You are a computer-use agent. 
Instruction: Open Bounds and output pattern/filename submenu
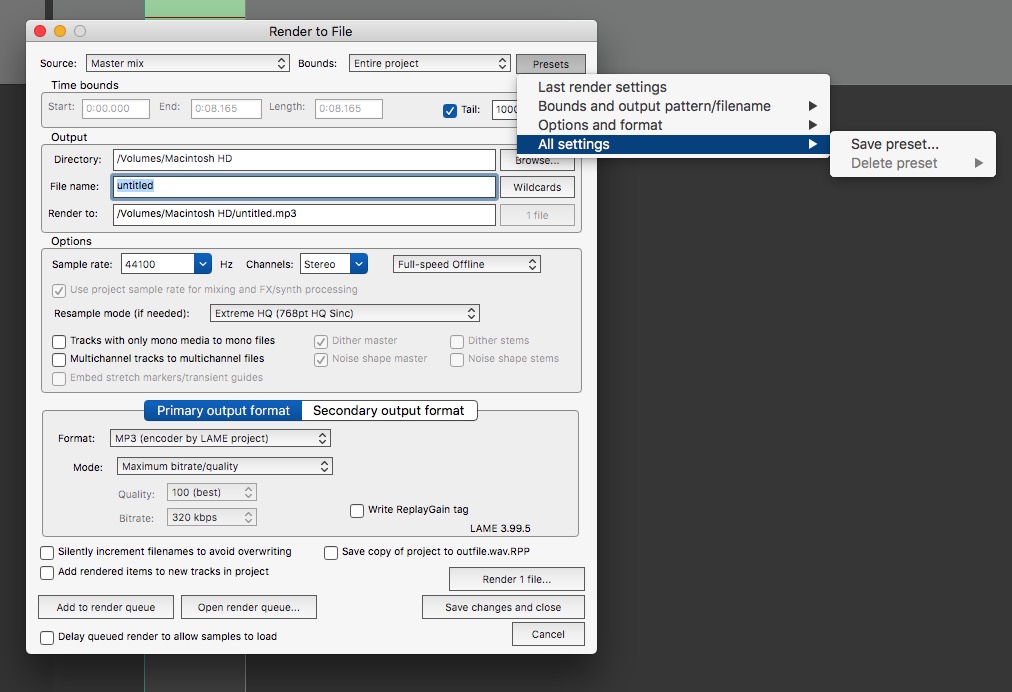(x=673, y=106)
